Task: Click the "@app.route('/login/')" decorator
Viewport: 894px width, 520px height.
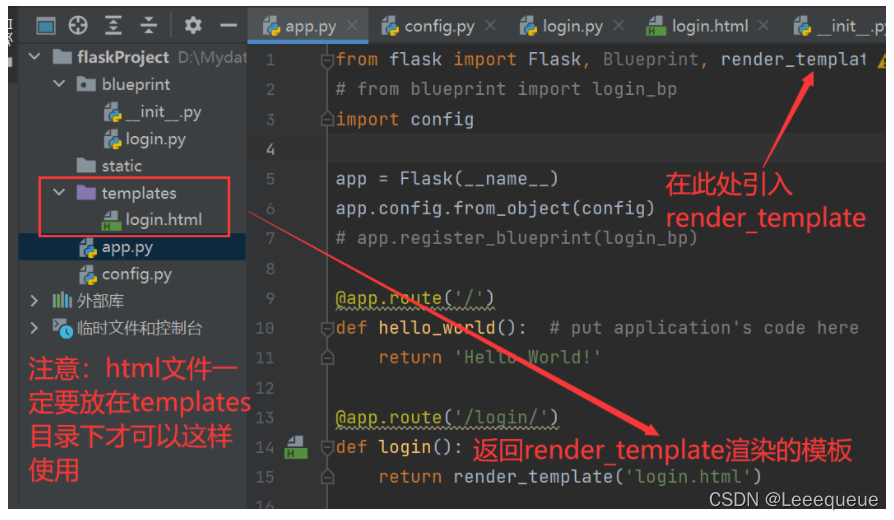Action: coord(447,417)
